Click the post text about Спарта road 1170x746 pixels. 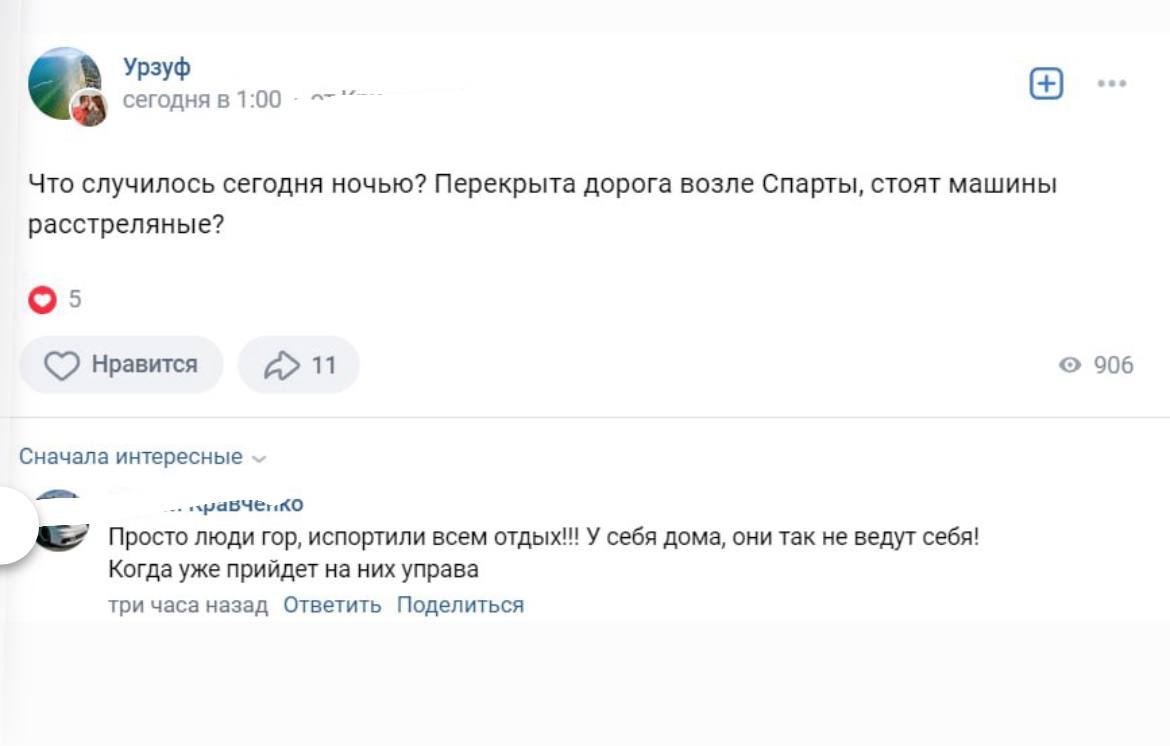coord(542,204)
